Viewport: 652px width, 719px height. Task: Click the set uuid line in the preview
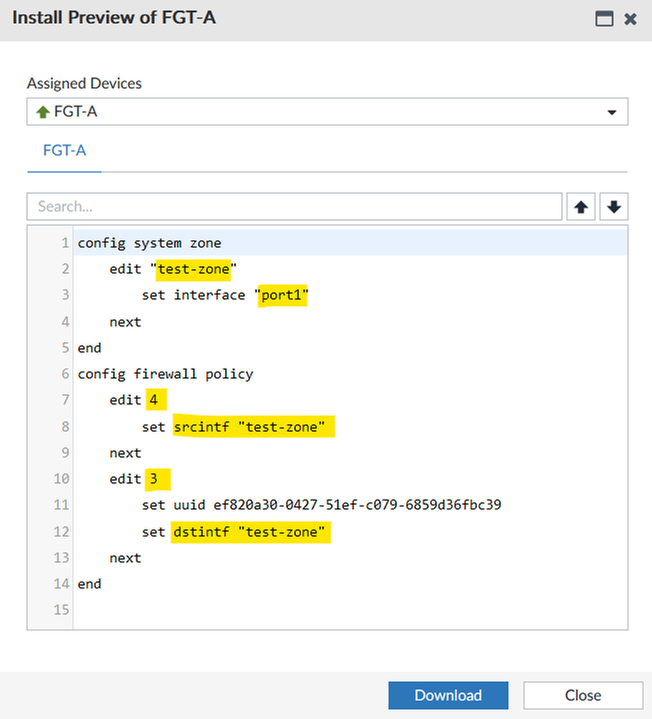(x=321, y=505)
